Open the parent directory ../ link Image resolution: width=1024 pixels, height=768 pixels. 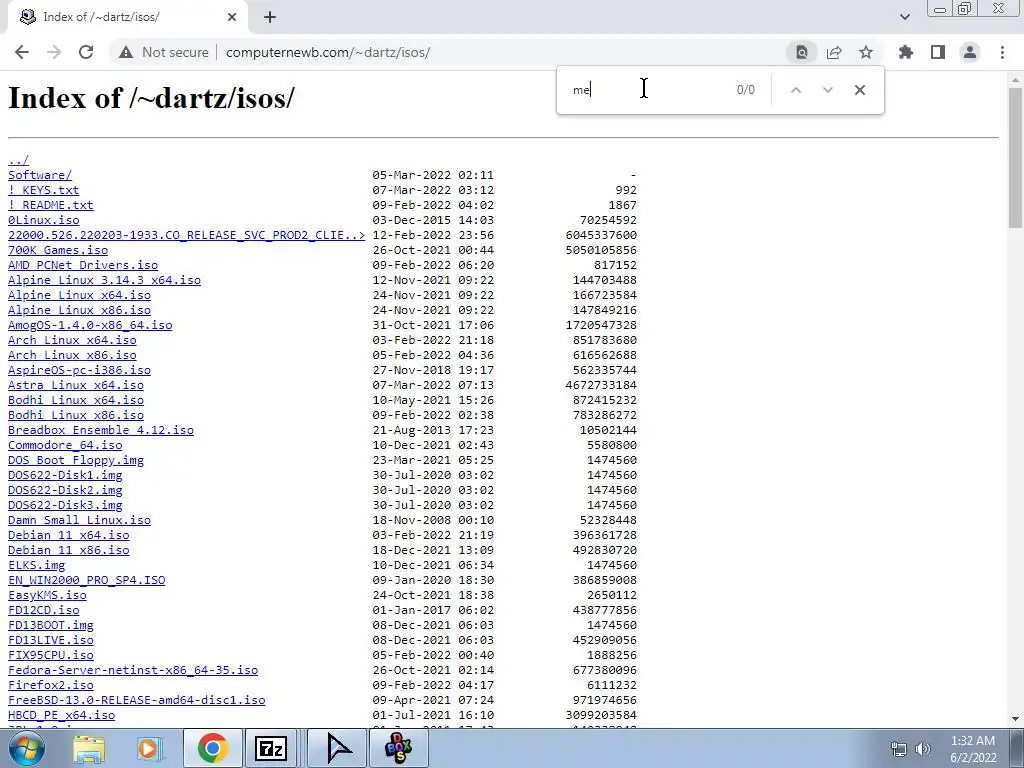pyautogui.click(x=18, y=160)
